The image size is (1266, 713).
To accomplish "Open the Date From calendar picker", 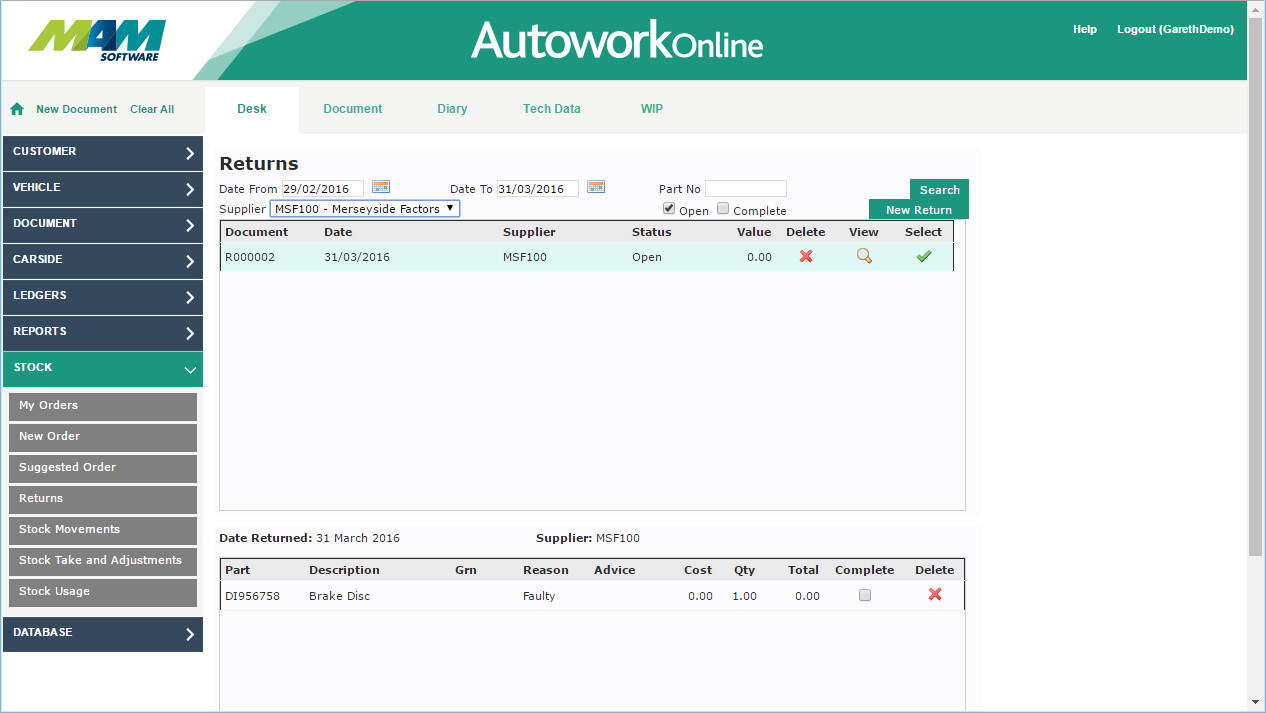I will click(x=381, y=187).
